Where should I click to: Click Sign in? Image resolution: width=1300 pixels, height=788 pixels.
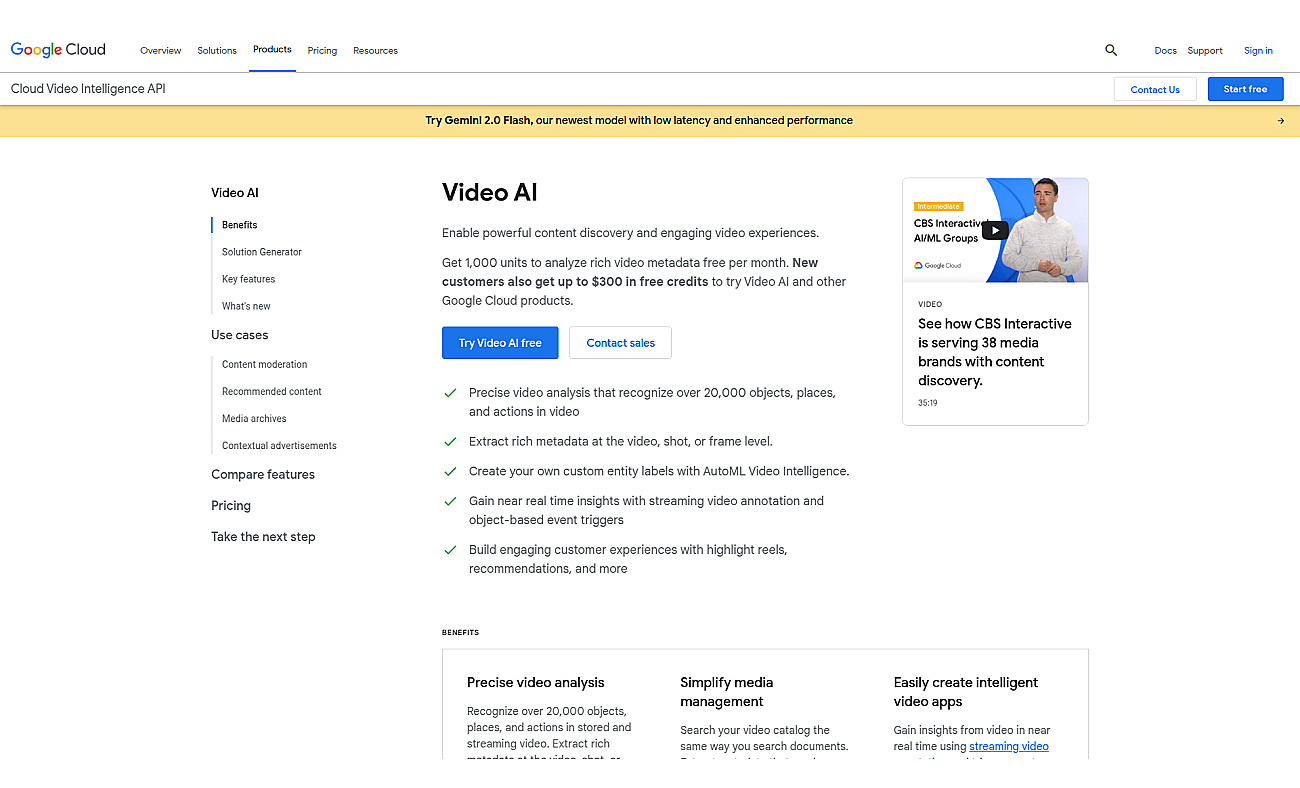(1258, 51)
